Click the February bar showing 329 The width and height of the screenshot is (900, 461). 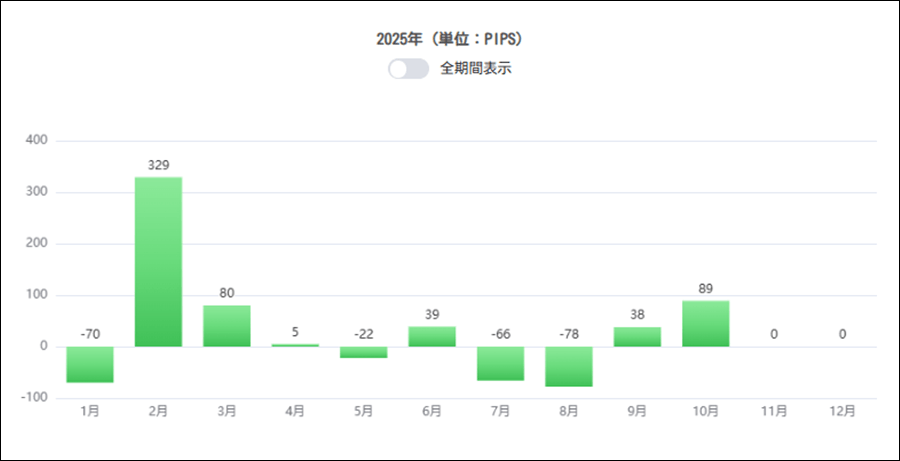point(158,262)
